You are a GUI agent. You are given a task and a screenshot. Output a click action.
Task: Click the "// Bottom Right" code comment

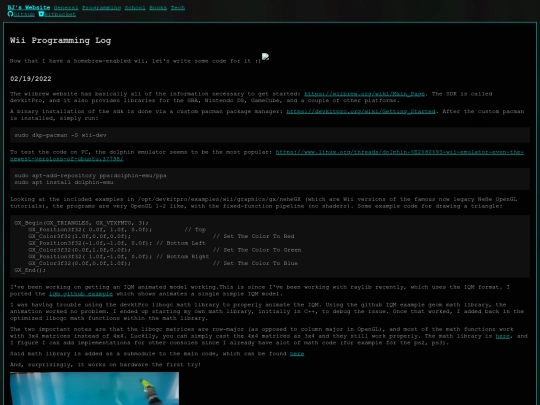[x=183, y=257]
